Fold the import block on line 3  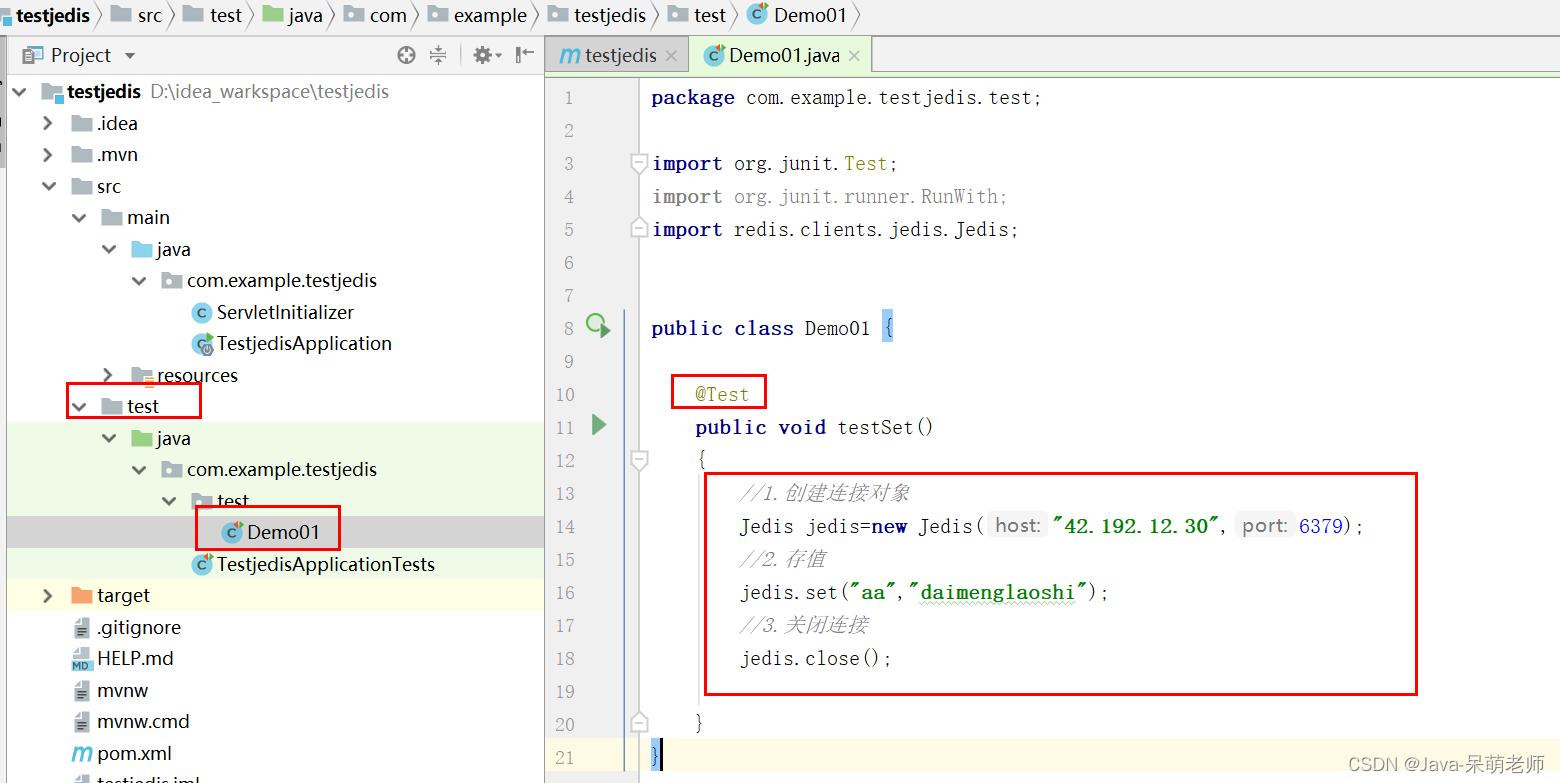pos(638,162)
